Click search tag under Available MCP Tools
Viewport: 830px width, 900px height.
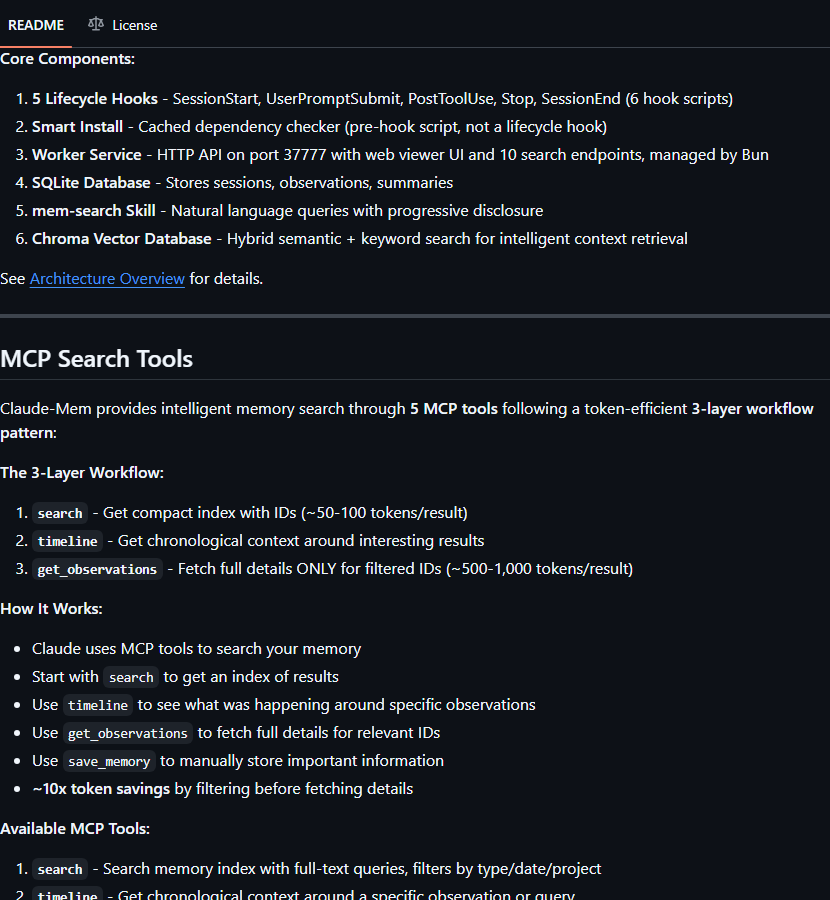click(60, 870)
